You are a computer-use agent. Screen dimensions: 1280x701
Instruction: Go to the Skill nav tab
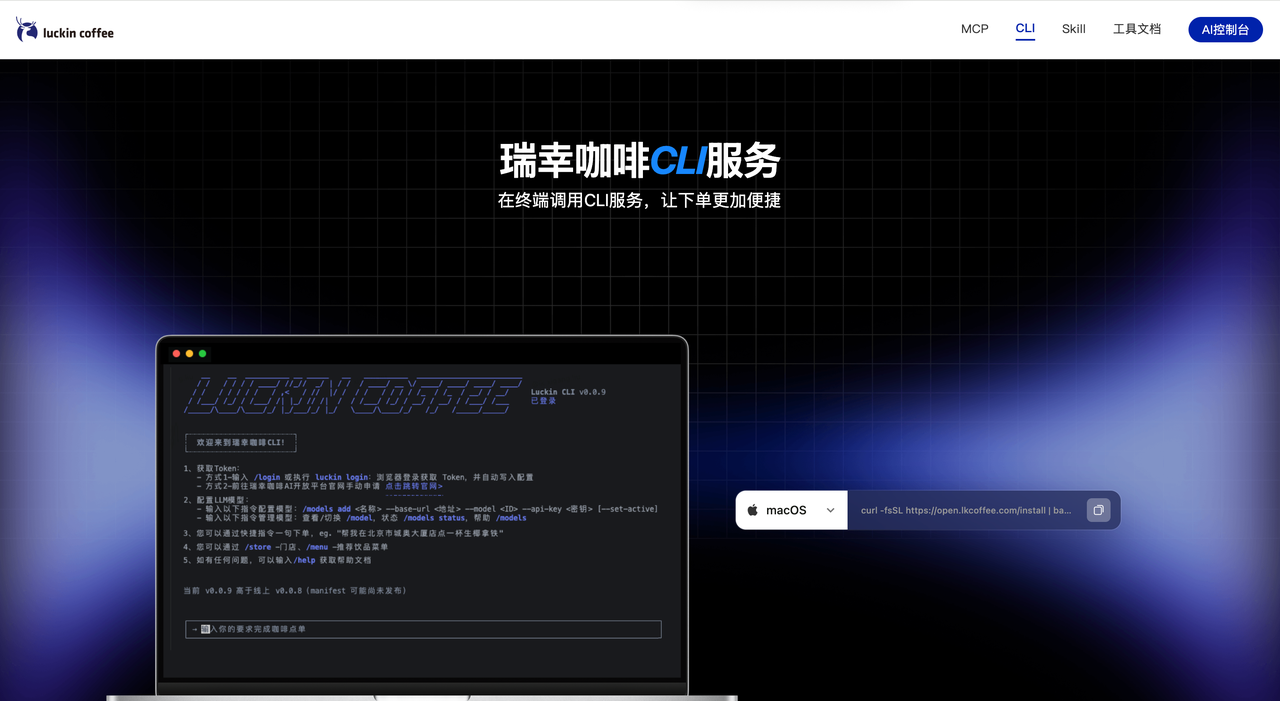click(x=1073, y=29)
